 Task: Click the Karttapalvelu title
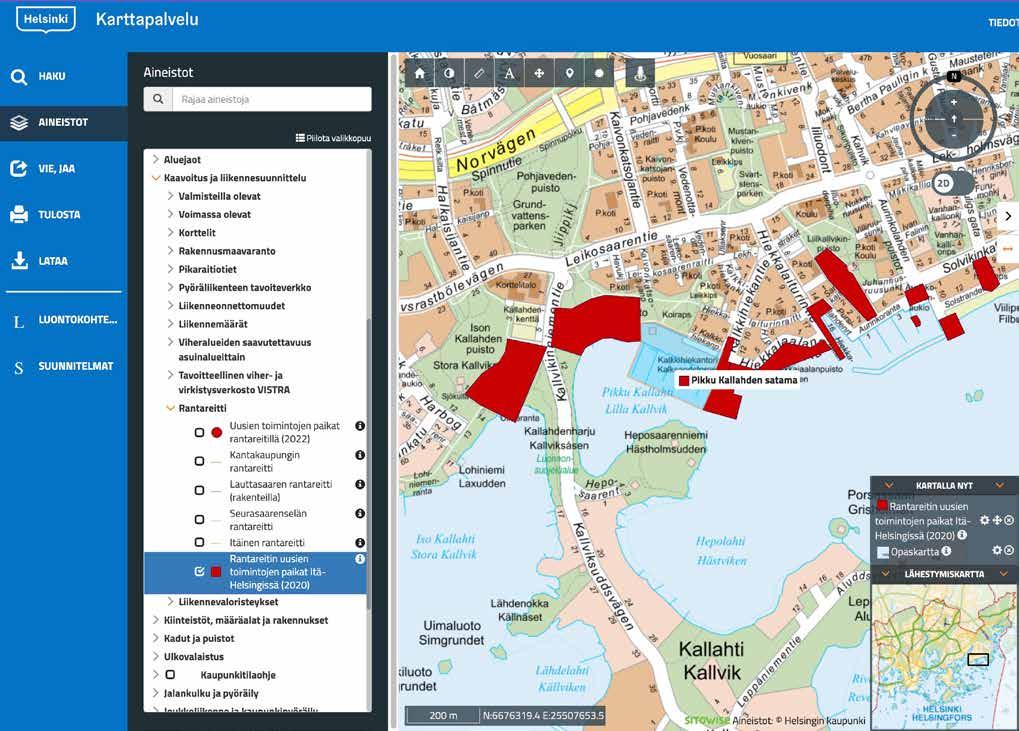point(147,19)
